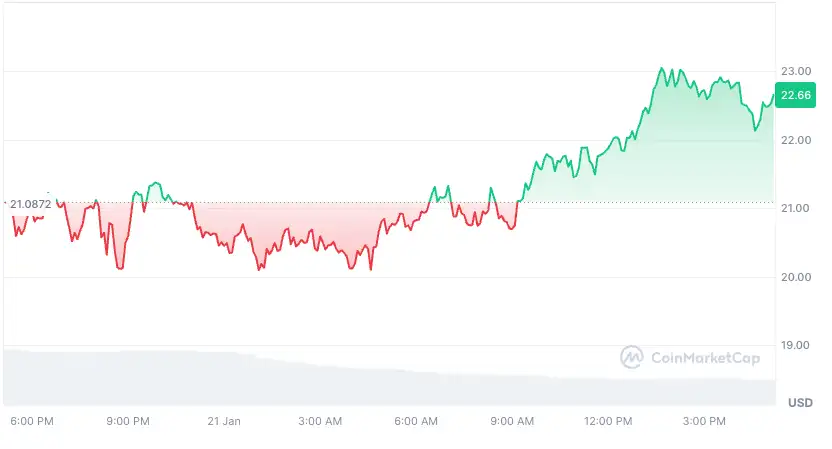Click the 21 Jan date marker
Image resolution: width=832 pixels, height=449 pixels.
coord(223,422)
